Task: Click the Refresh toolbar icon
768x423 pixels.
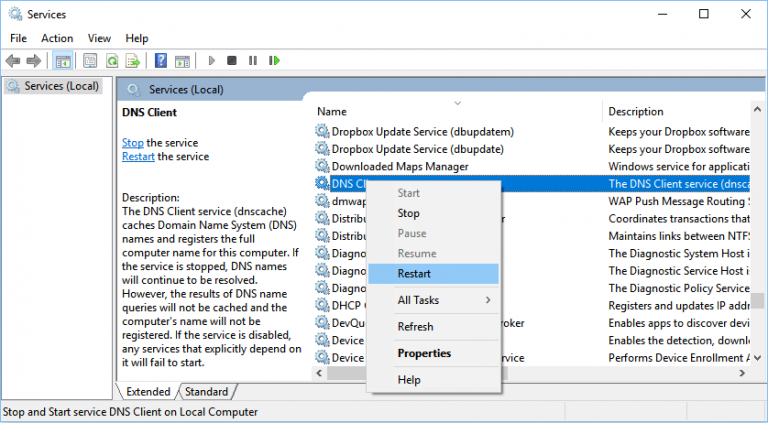Action: pyautogui.click(x=112, y=60)
